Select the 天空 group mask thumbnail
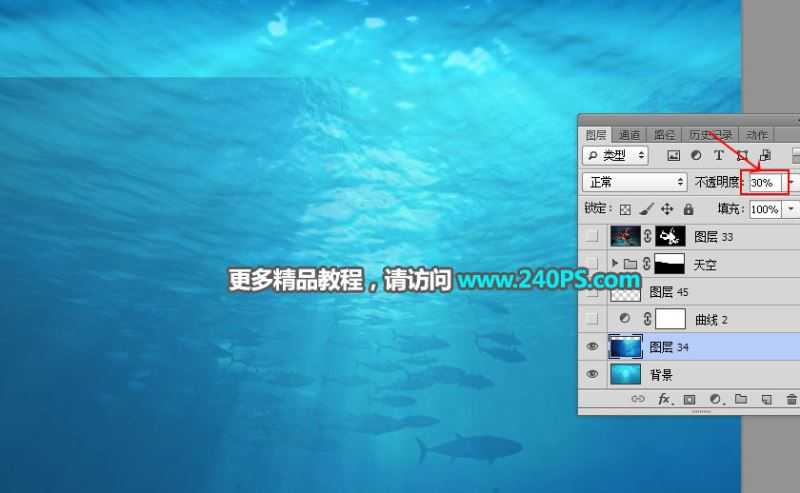Viewport: 800px width, 493px height. (669, 264)
